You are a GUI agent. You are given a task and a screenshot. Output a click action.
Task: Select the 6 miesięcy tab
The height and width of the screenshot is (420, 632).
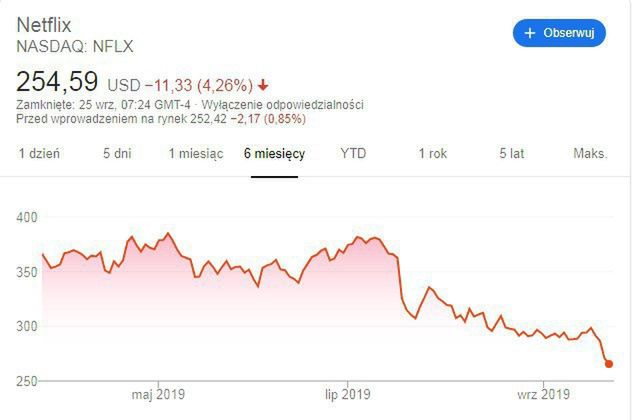point(274,153)
